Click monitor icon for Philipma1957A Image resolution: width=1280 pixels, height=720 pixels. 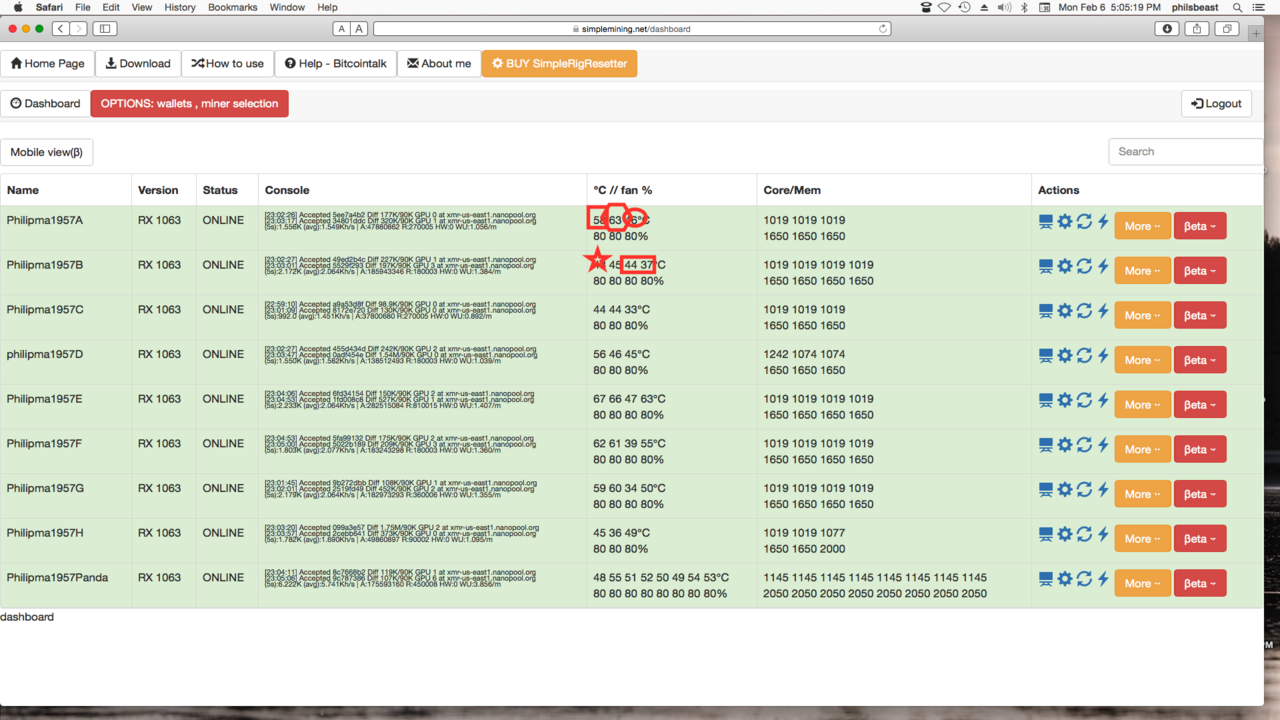point(1046,221)
